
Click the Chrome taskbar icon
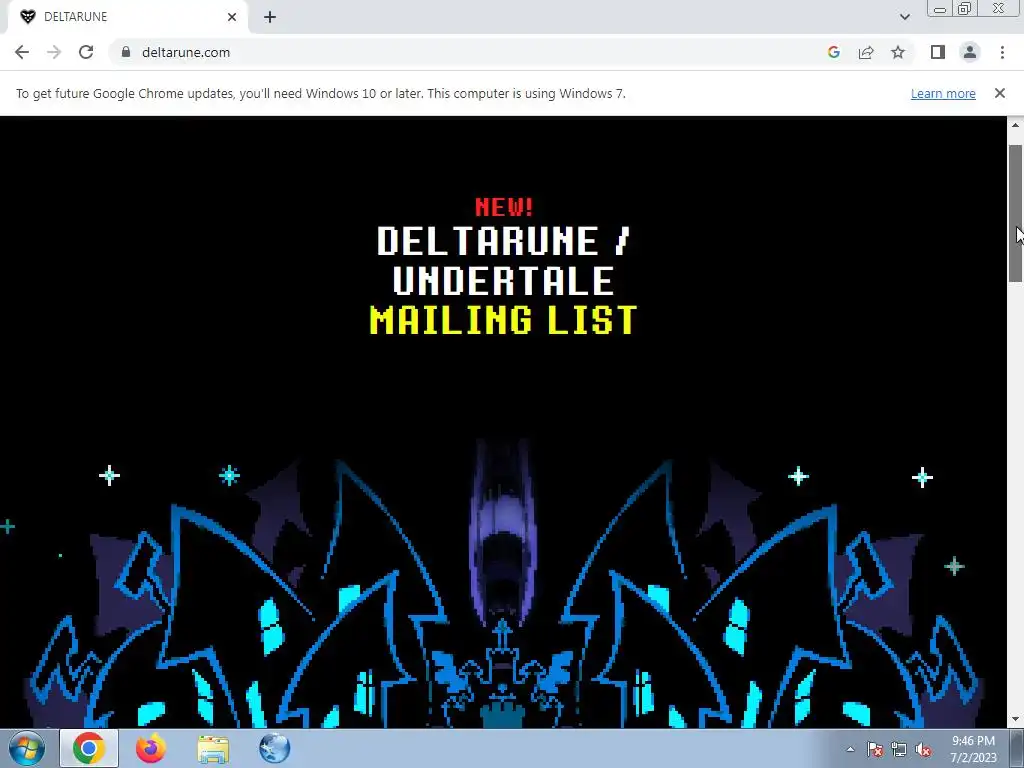pos(89,748)
